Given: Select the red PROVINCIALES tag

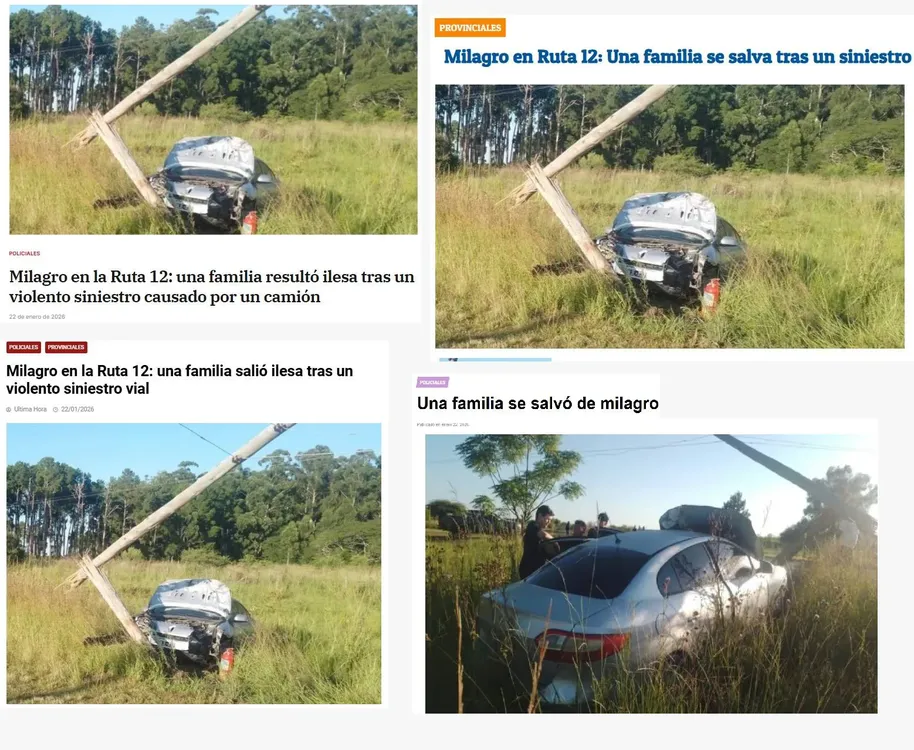Looking at the screenshot, I should click(66, 347).
